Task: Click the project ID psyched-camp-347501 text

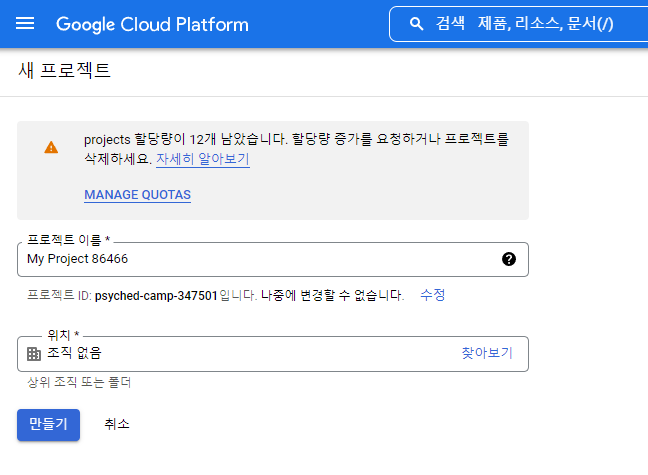Action: coord(156,296)
